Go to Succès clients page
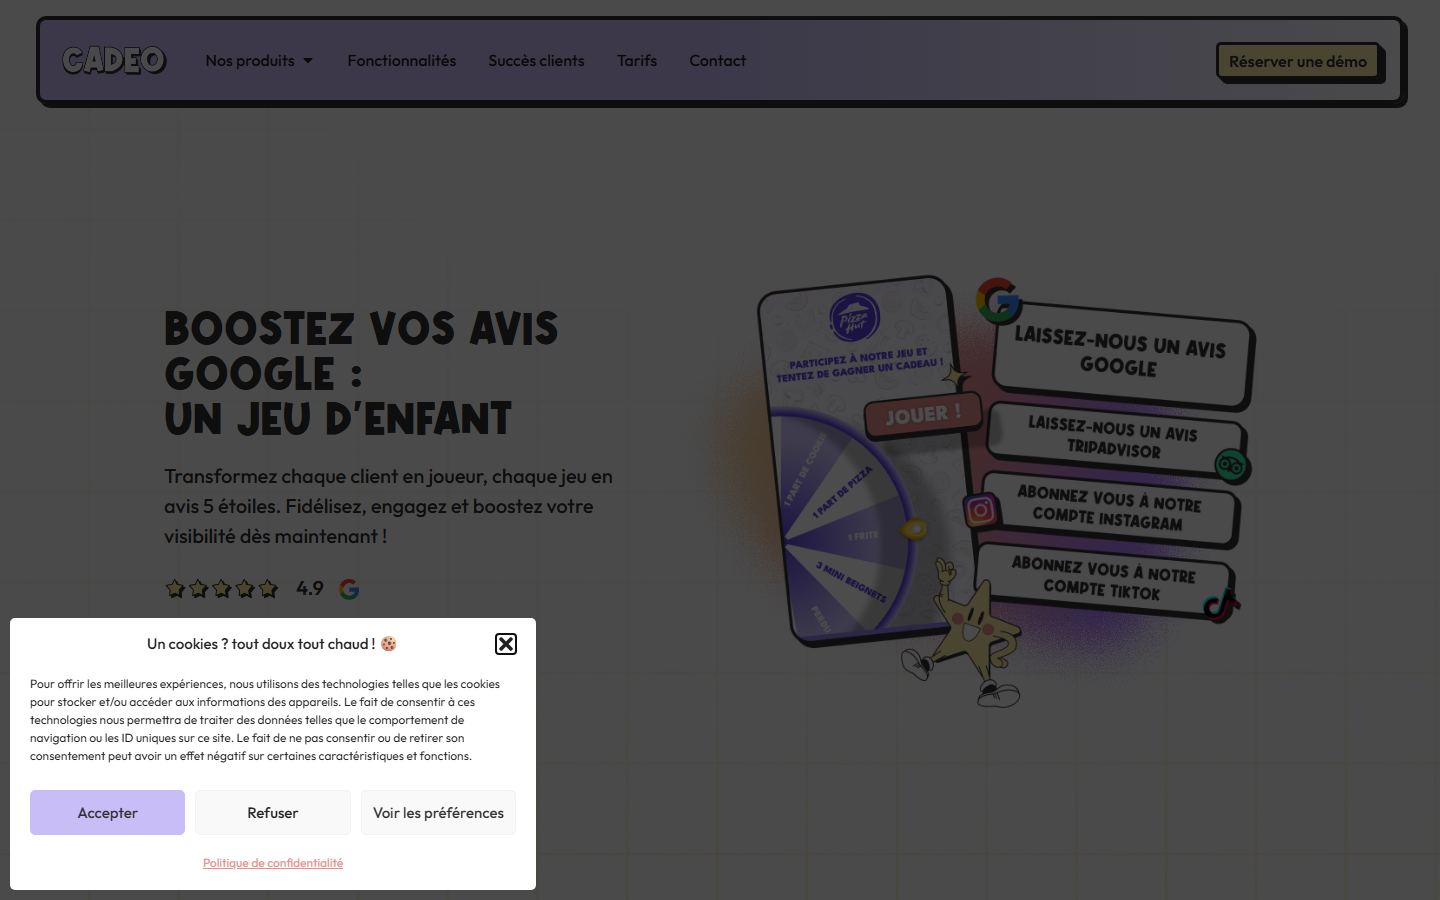1440x900 pixels. (536, 61)
